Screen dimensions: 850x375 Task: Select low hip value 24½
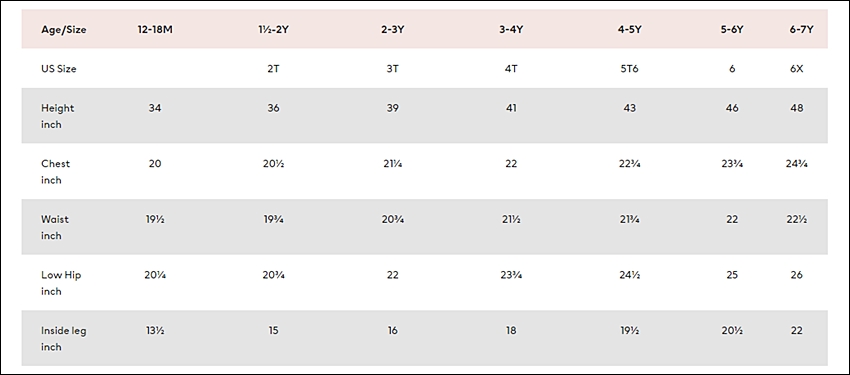click(x=629, y=275)
